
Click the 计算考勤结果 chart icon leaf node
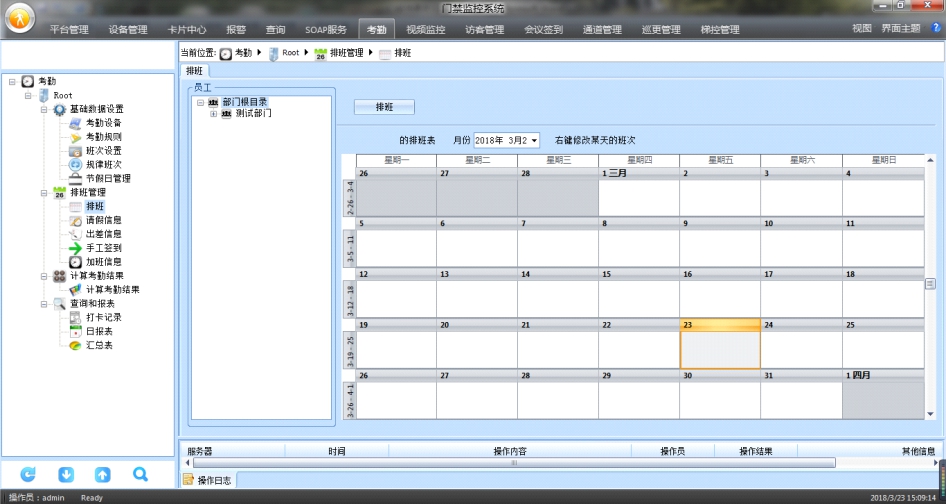click(75, 290)
